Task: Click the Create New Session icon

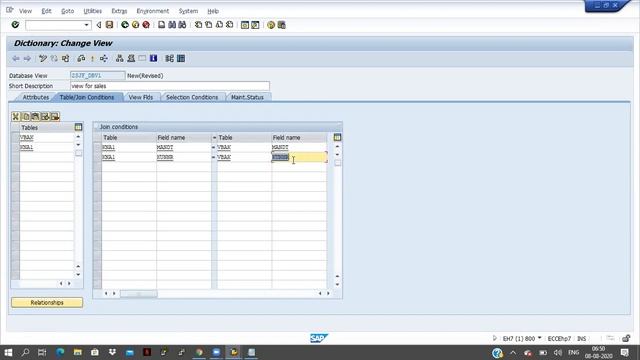Action: point(244,25)
